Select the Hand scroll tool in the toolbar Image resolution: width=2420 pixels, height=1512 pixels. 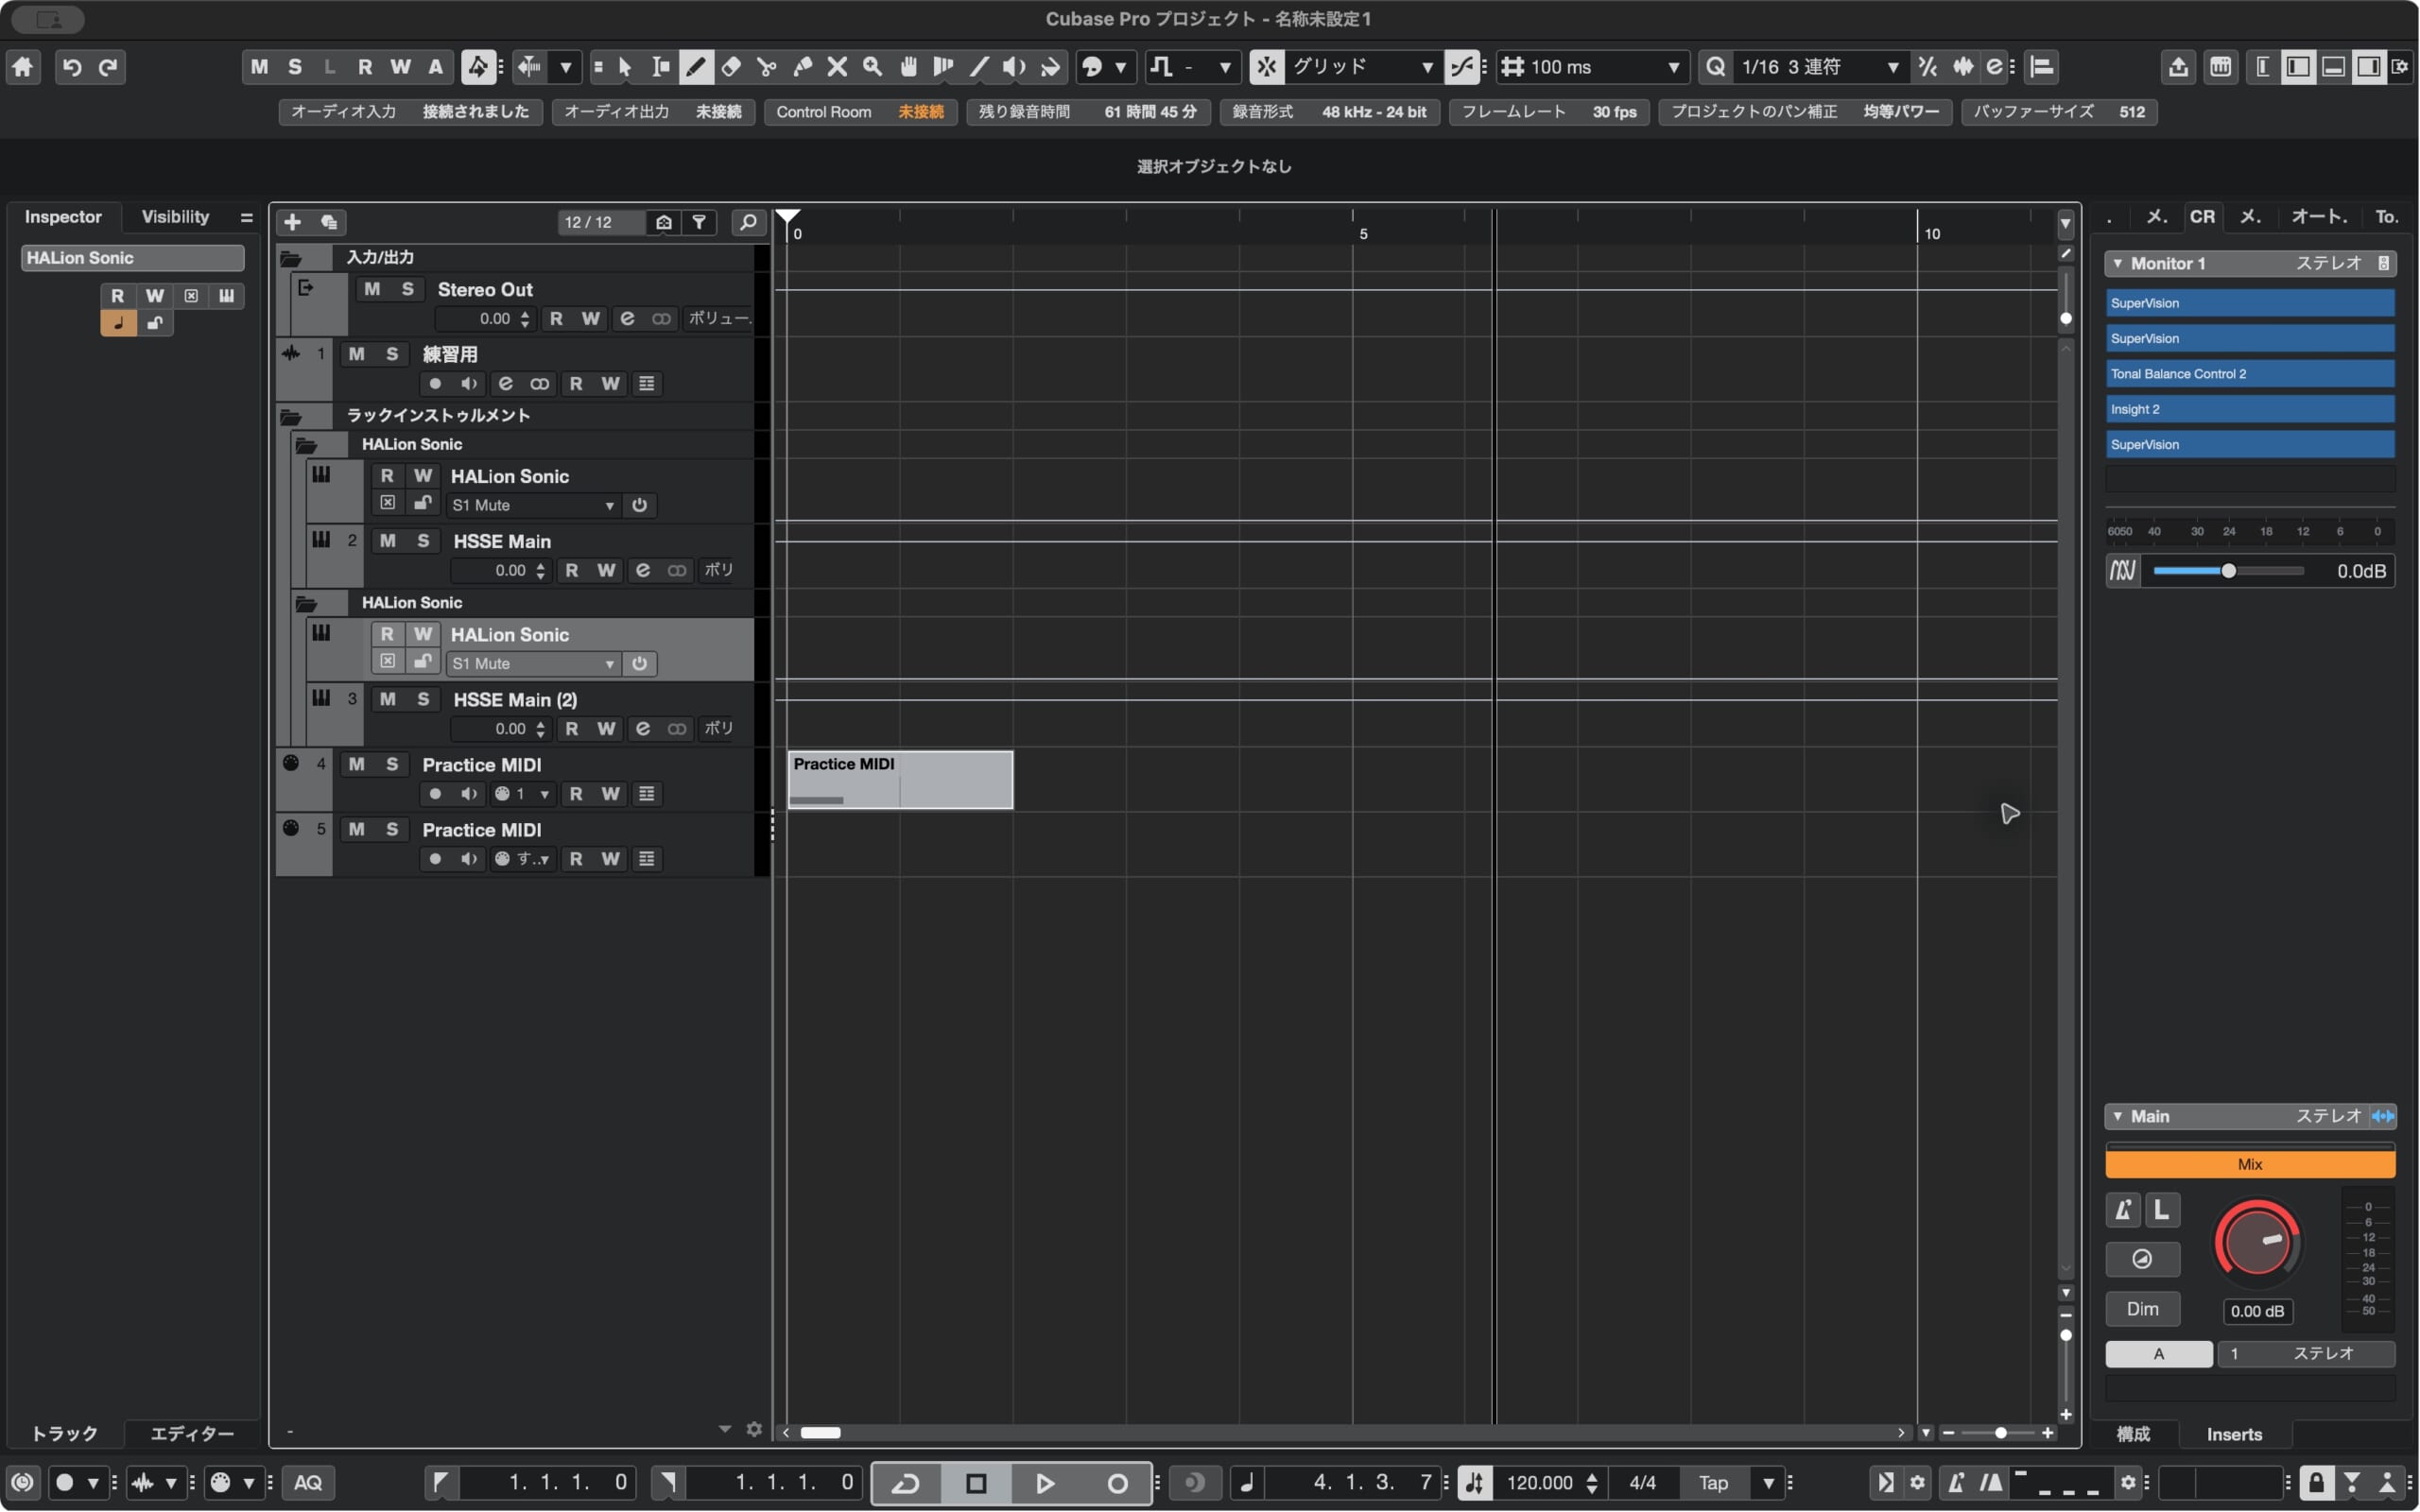point(908,67)
